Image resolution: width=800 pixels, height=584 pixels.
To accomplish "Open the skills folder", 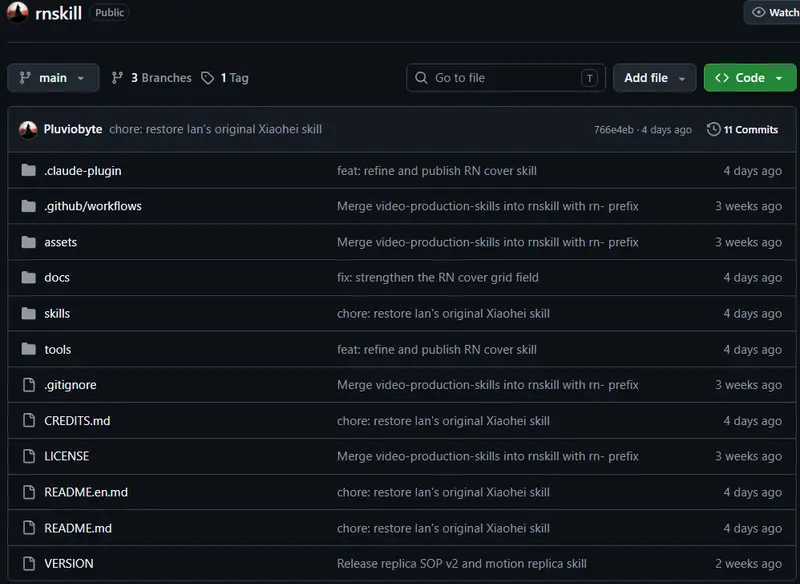I will [57, 313].
